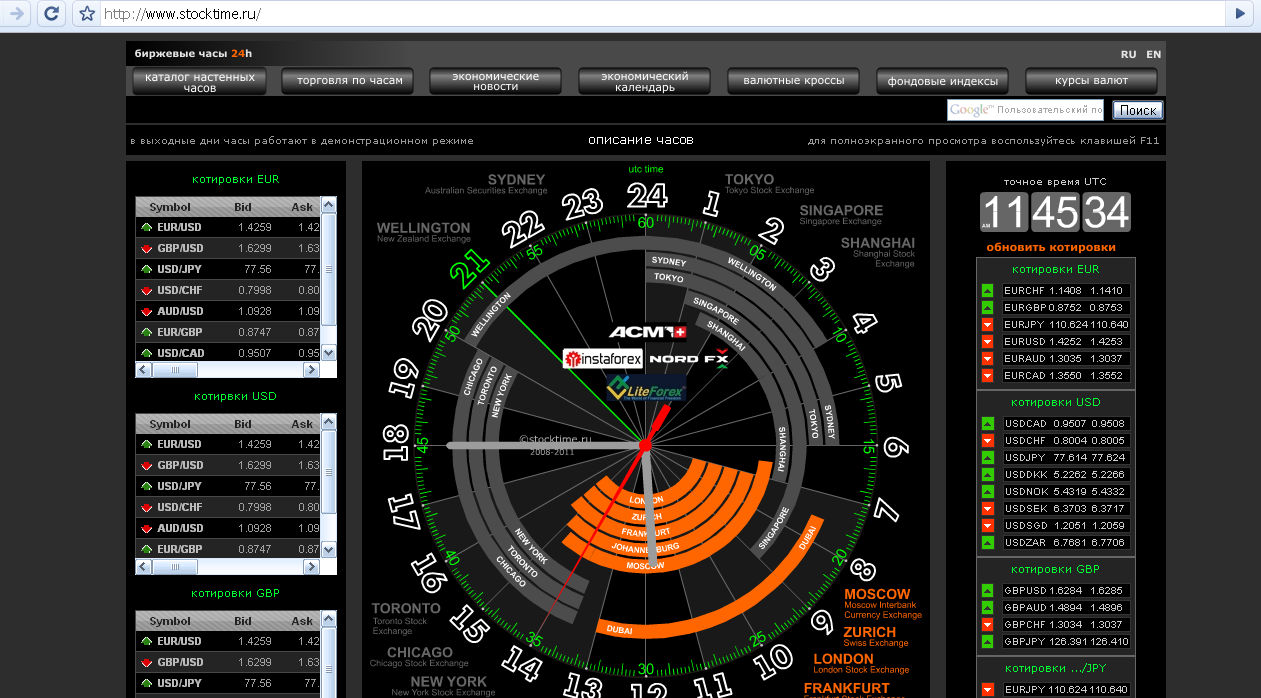Screen dimensions: 1261x698
Task: Click the scroll-left arrow under котировки USD table
Action: point(144,567)
